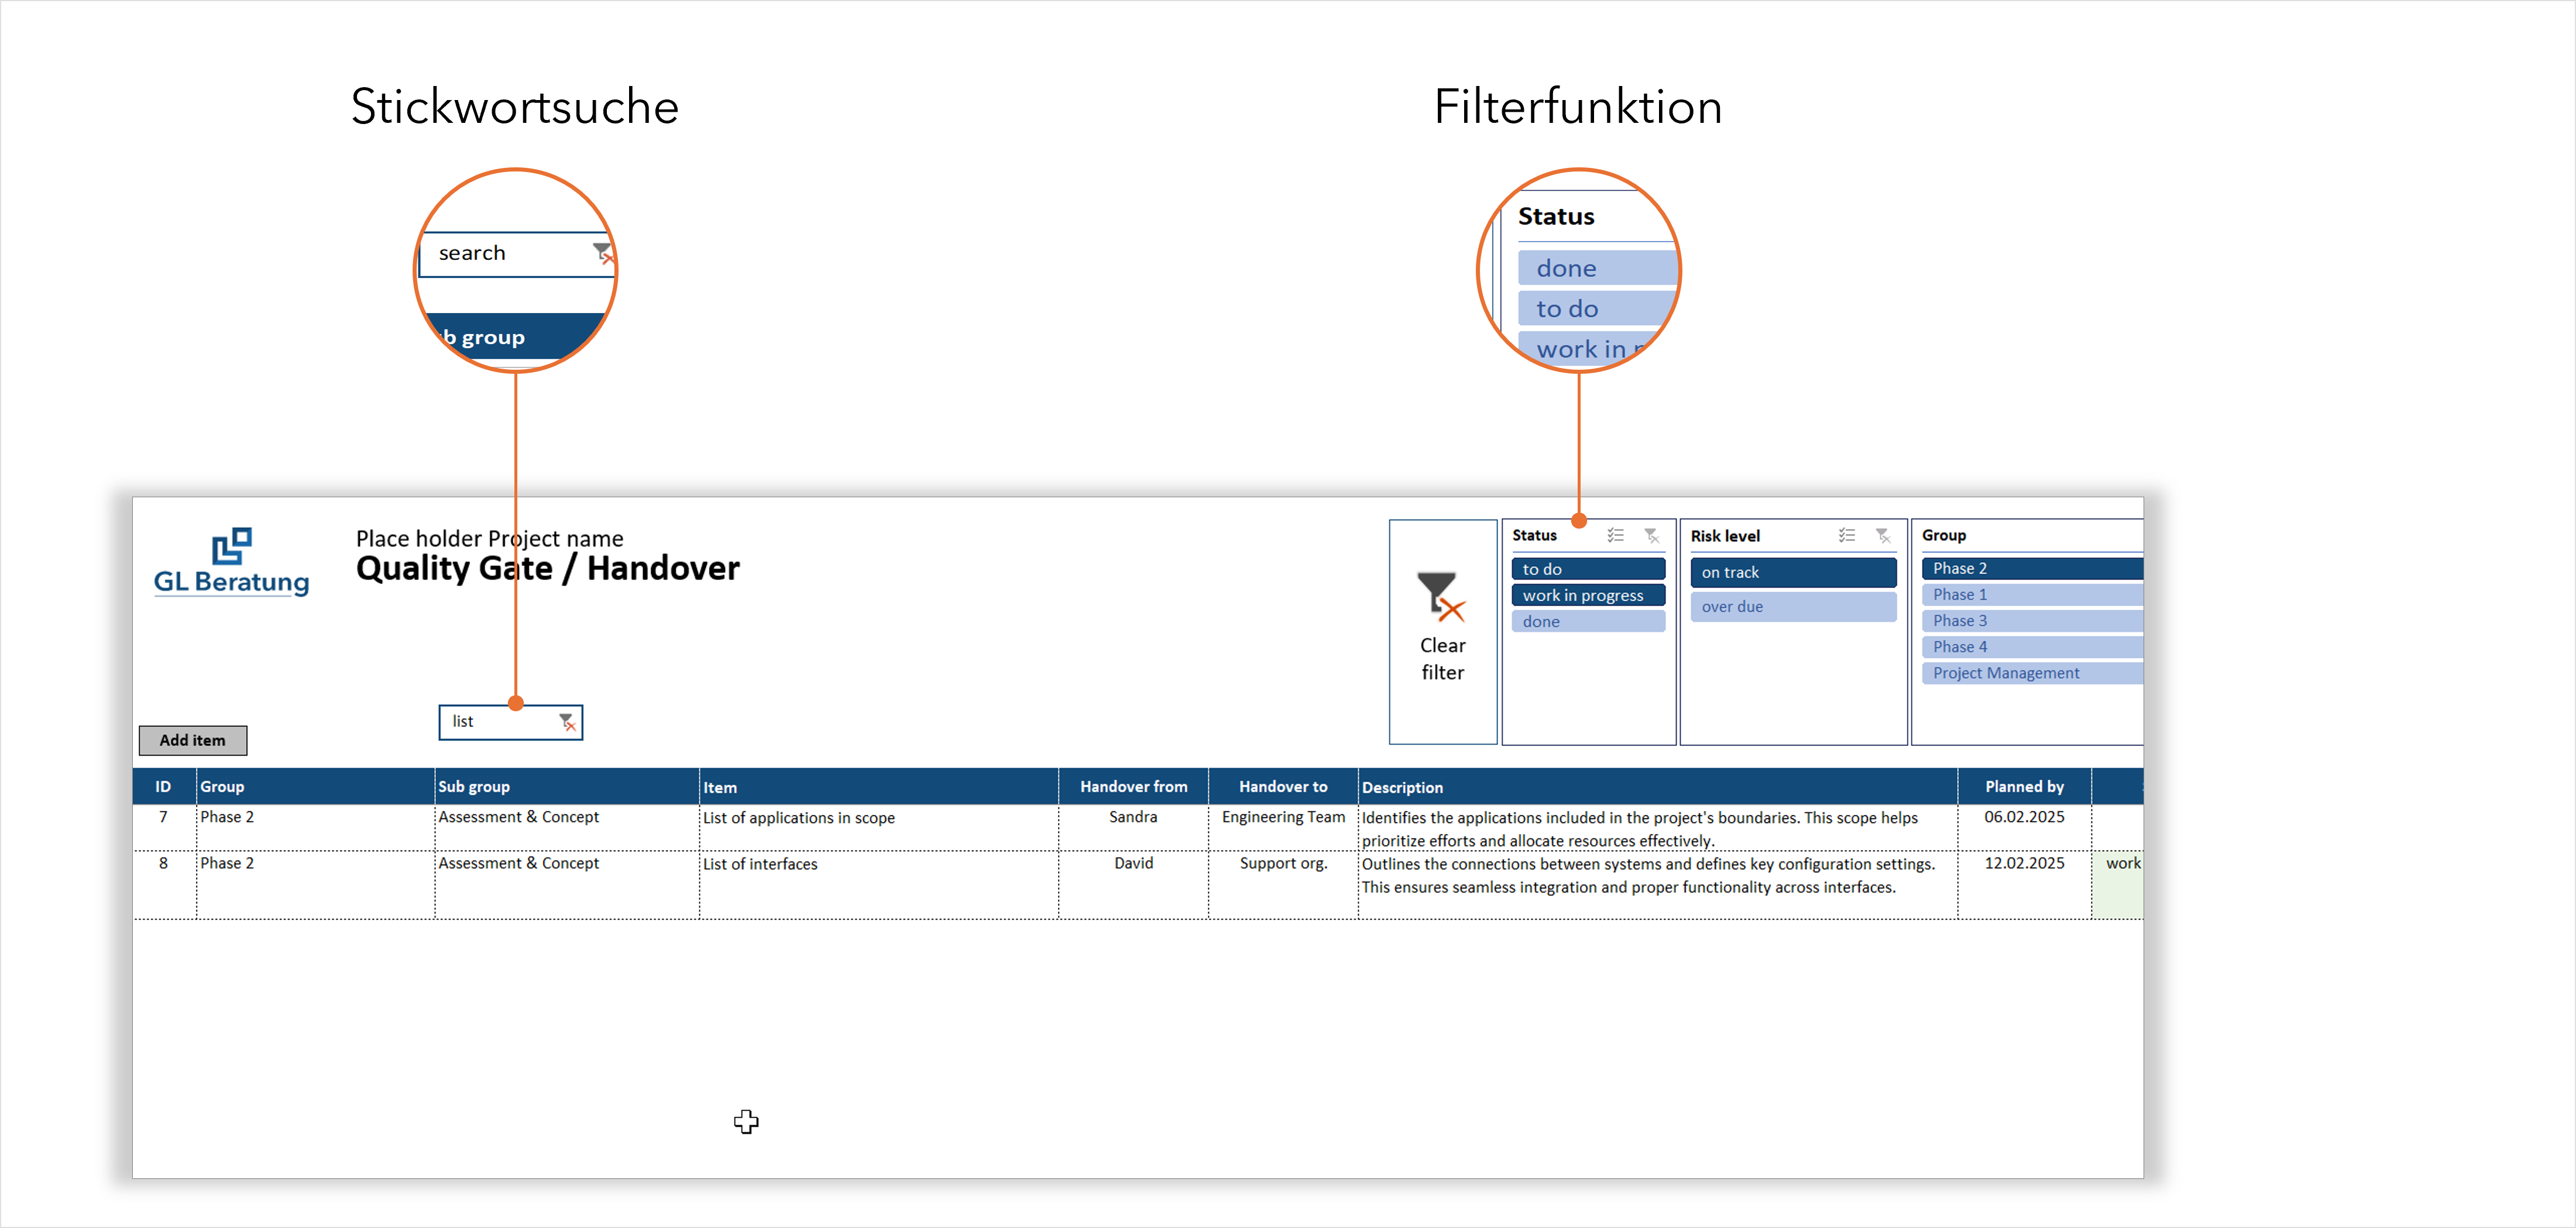Toggle the 'on track' risk level filter
This screenshot has height=1228, width=2576.
tap(1793, 572)
